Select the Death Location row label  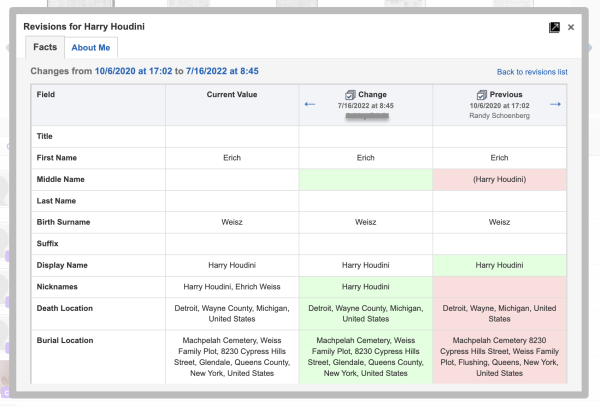click(x=65, y=308)
